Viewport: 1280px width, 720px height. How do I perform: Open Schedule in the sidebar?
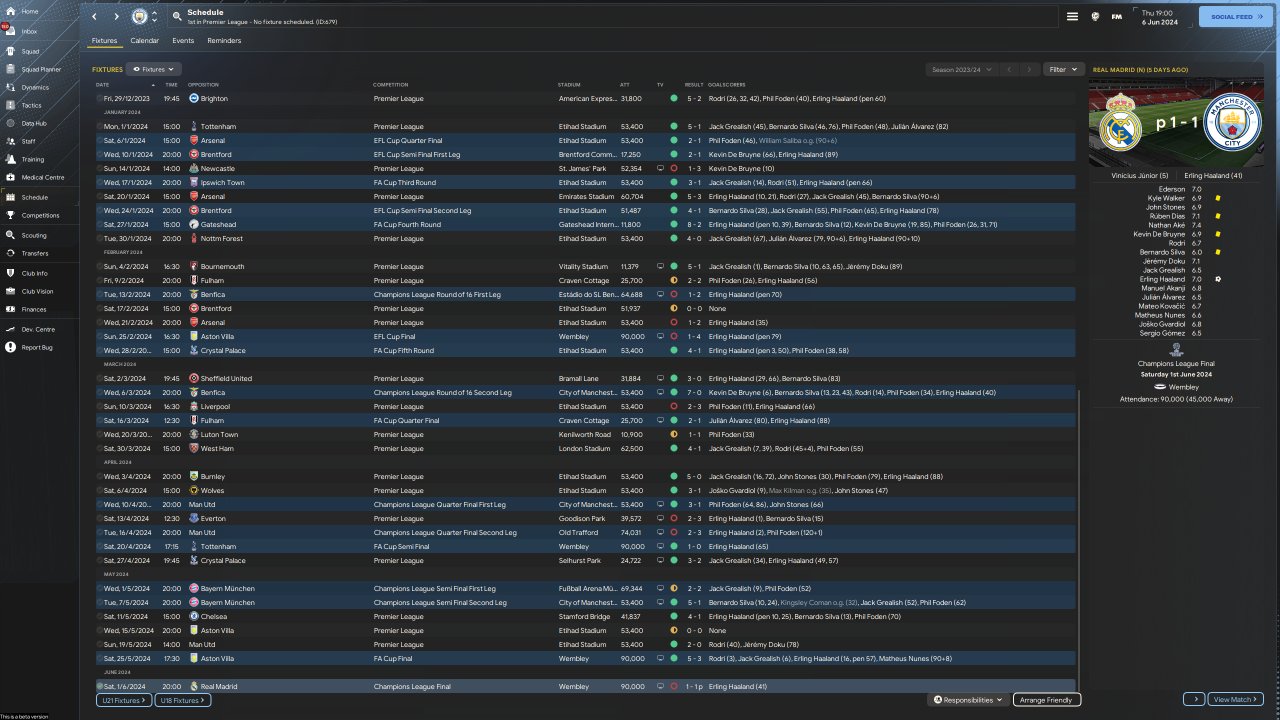pyautogui.click(x=38, y=197)
